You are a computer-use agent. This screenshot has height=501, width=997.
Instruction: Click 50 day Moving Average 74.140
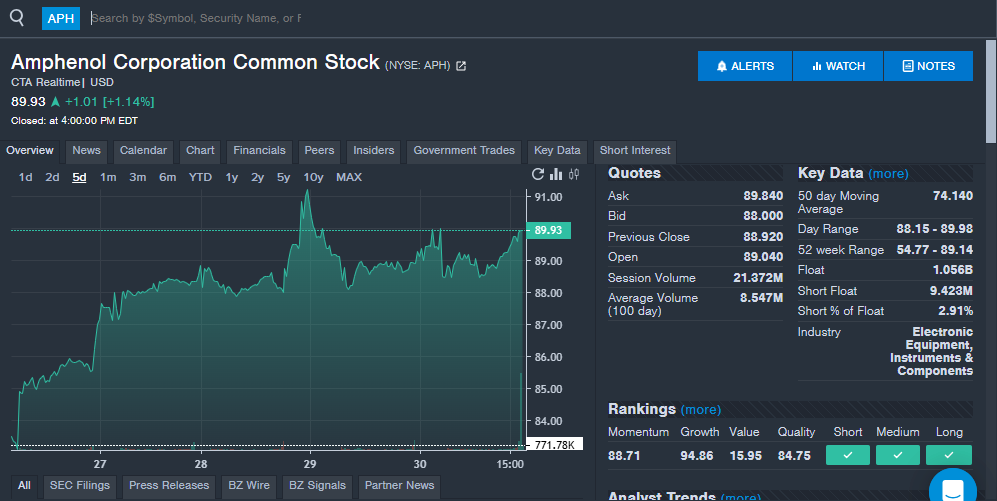[952, 196]
